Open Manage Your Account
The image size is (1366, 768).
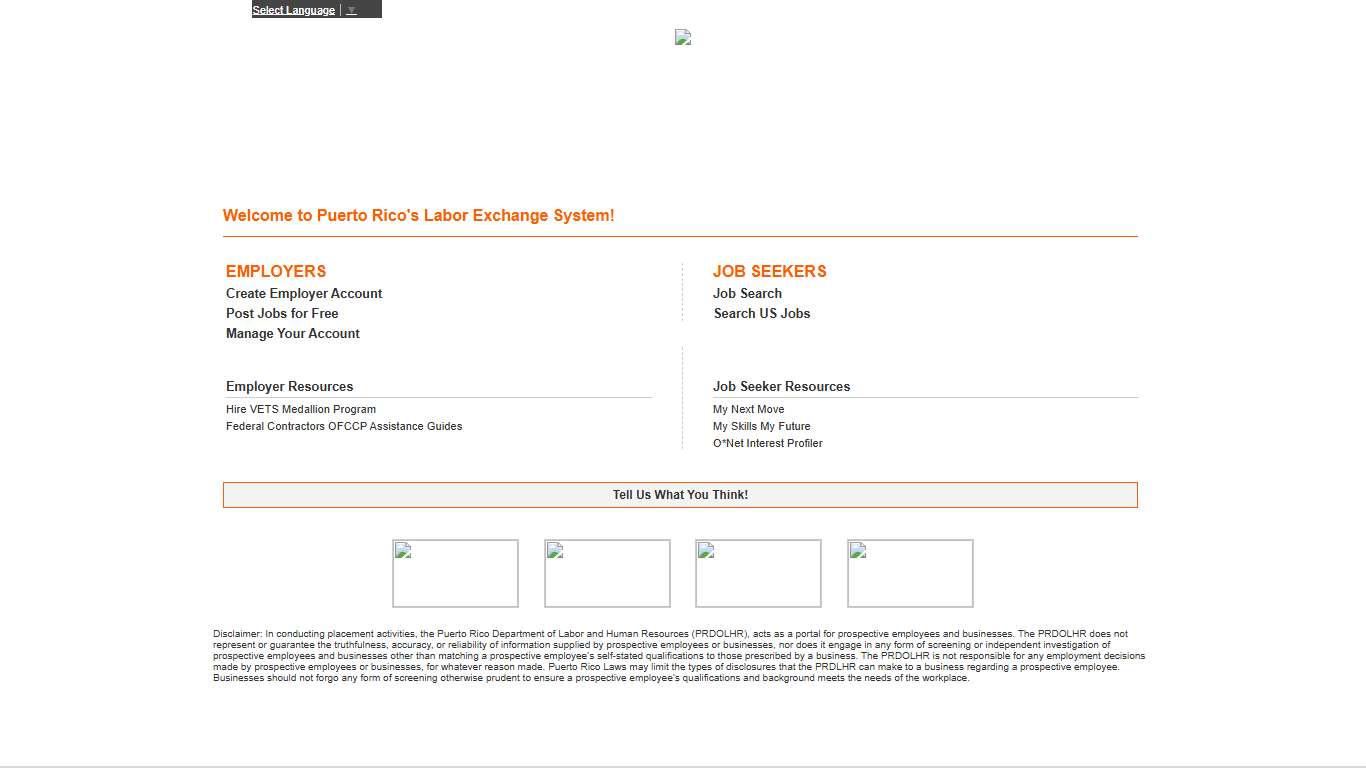coord(292,333)
